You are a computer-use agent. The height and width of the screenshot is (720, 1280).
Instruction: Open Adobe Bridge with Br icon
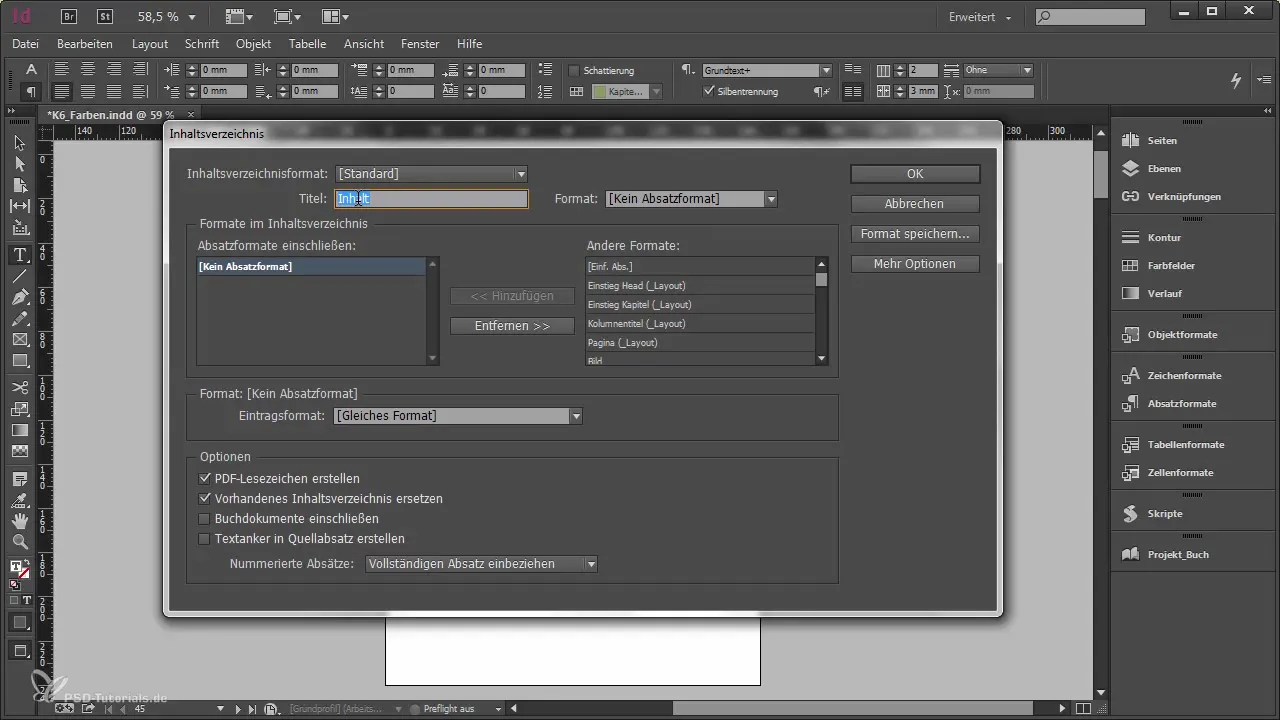(x=69, y=16)
